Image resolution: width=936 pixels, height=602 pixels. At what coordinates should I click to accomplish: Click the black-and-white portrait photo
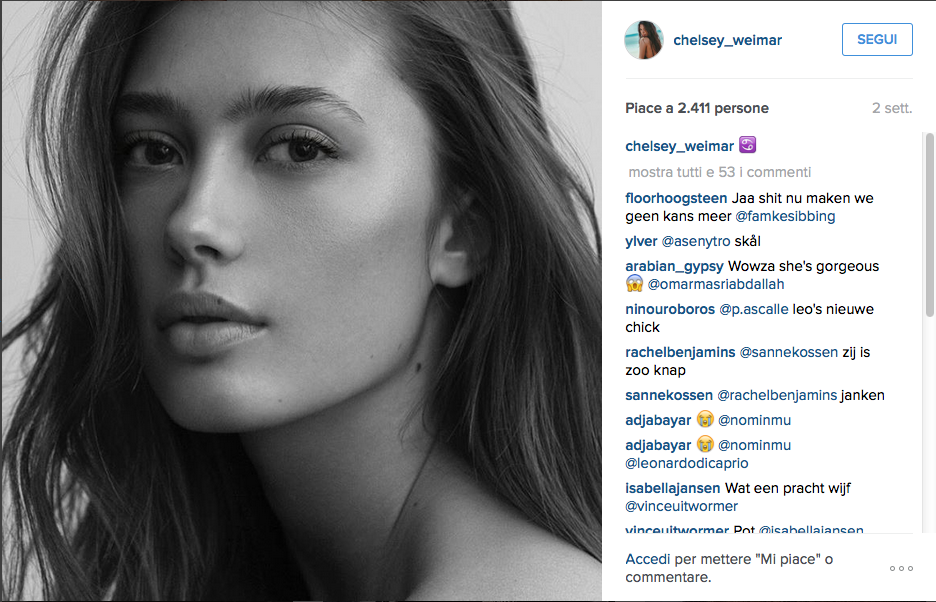(301, 300)
